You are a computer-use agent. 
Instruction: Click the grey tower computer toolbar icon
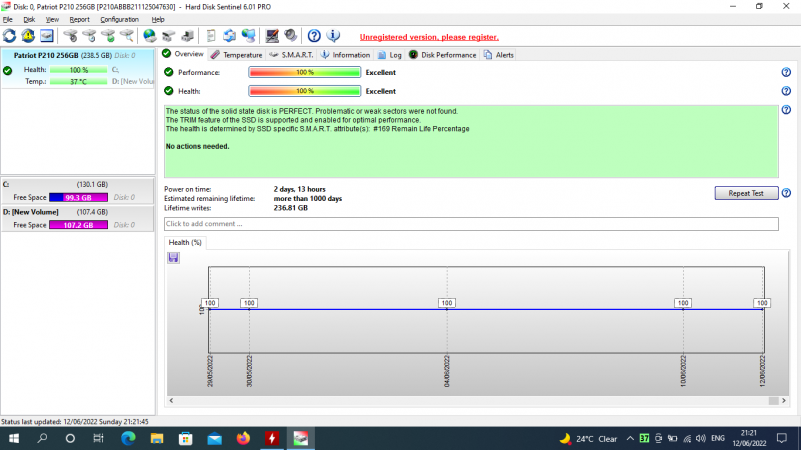187,36
